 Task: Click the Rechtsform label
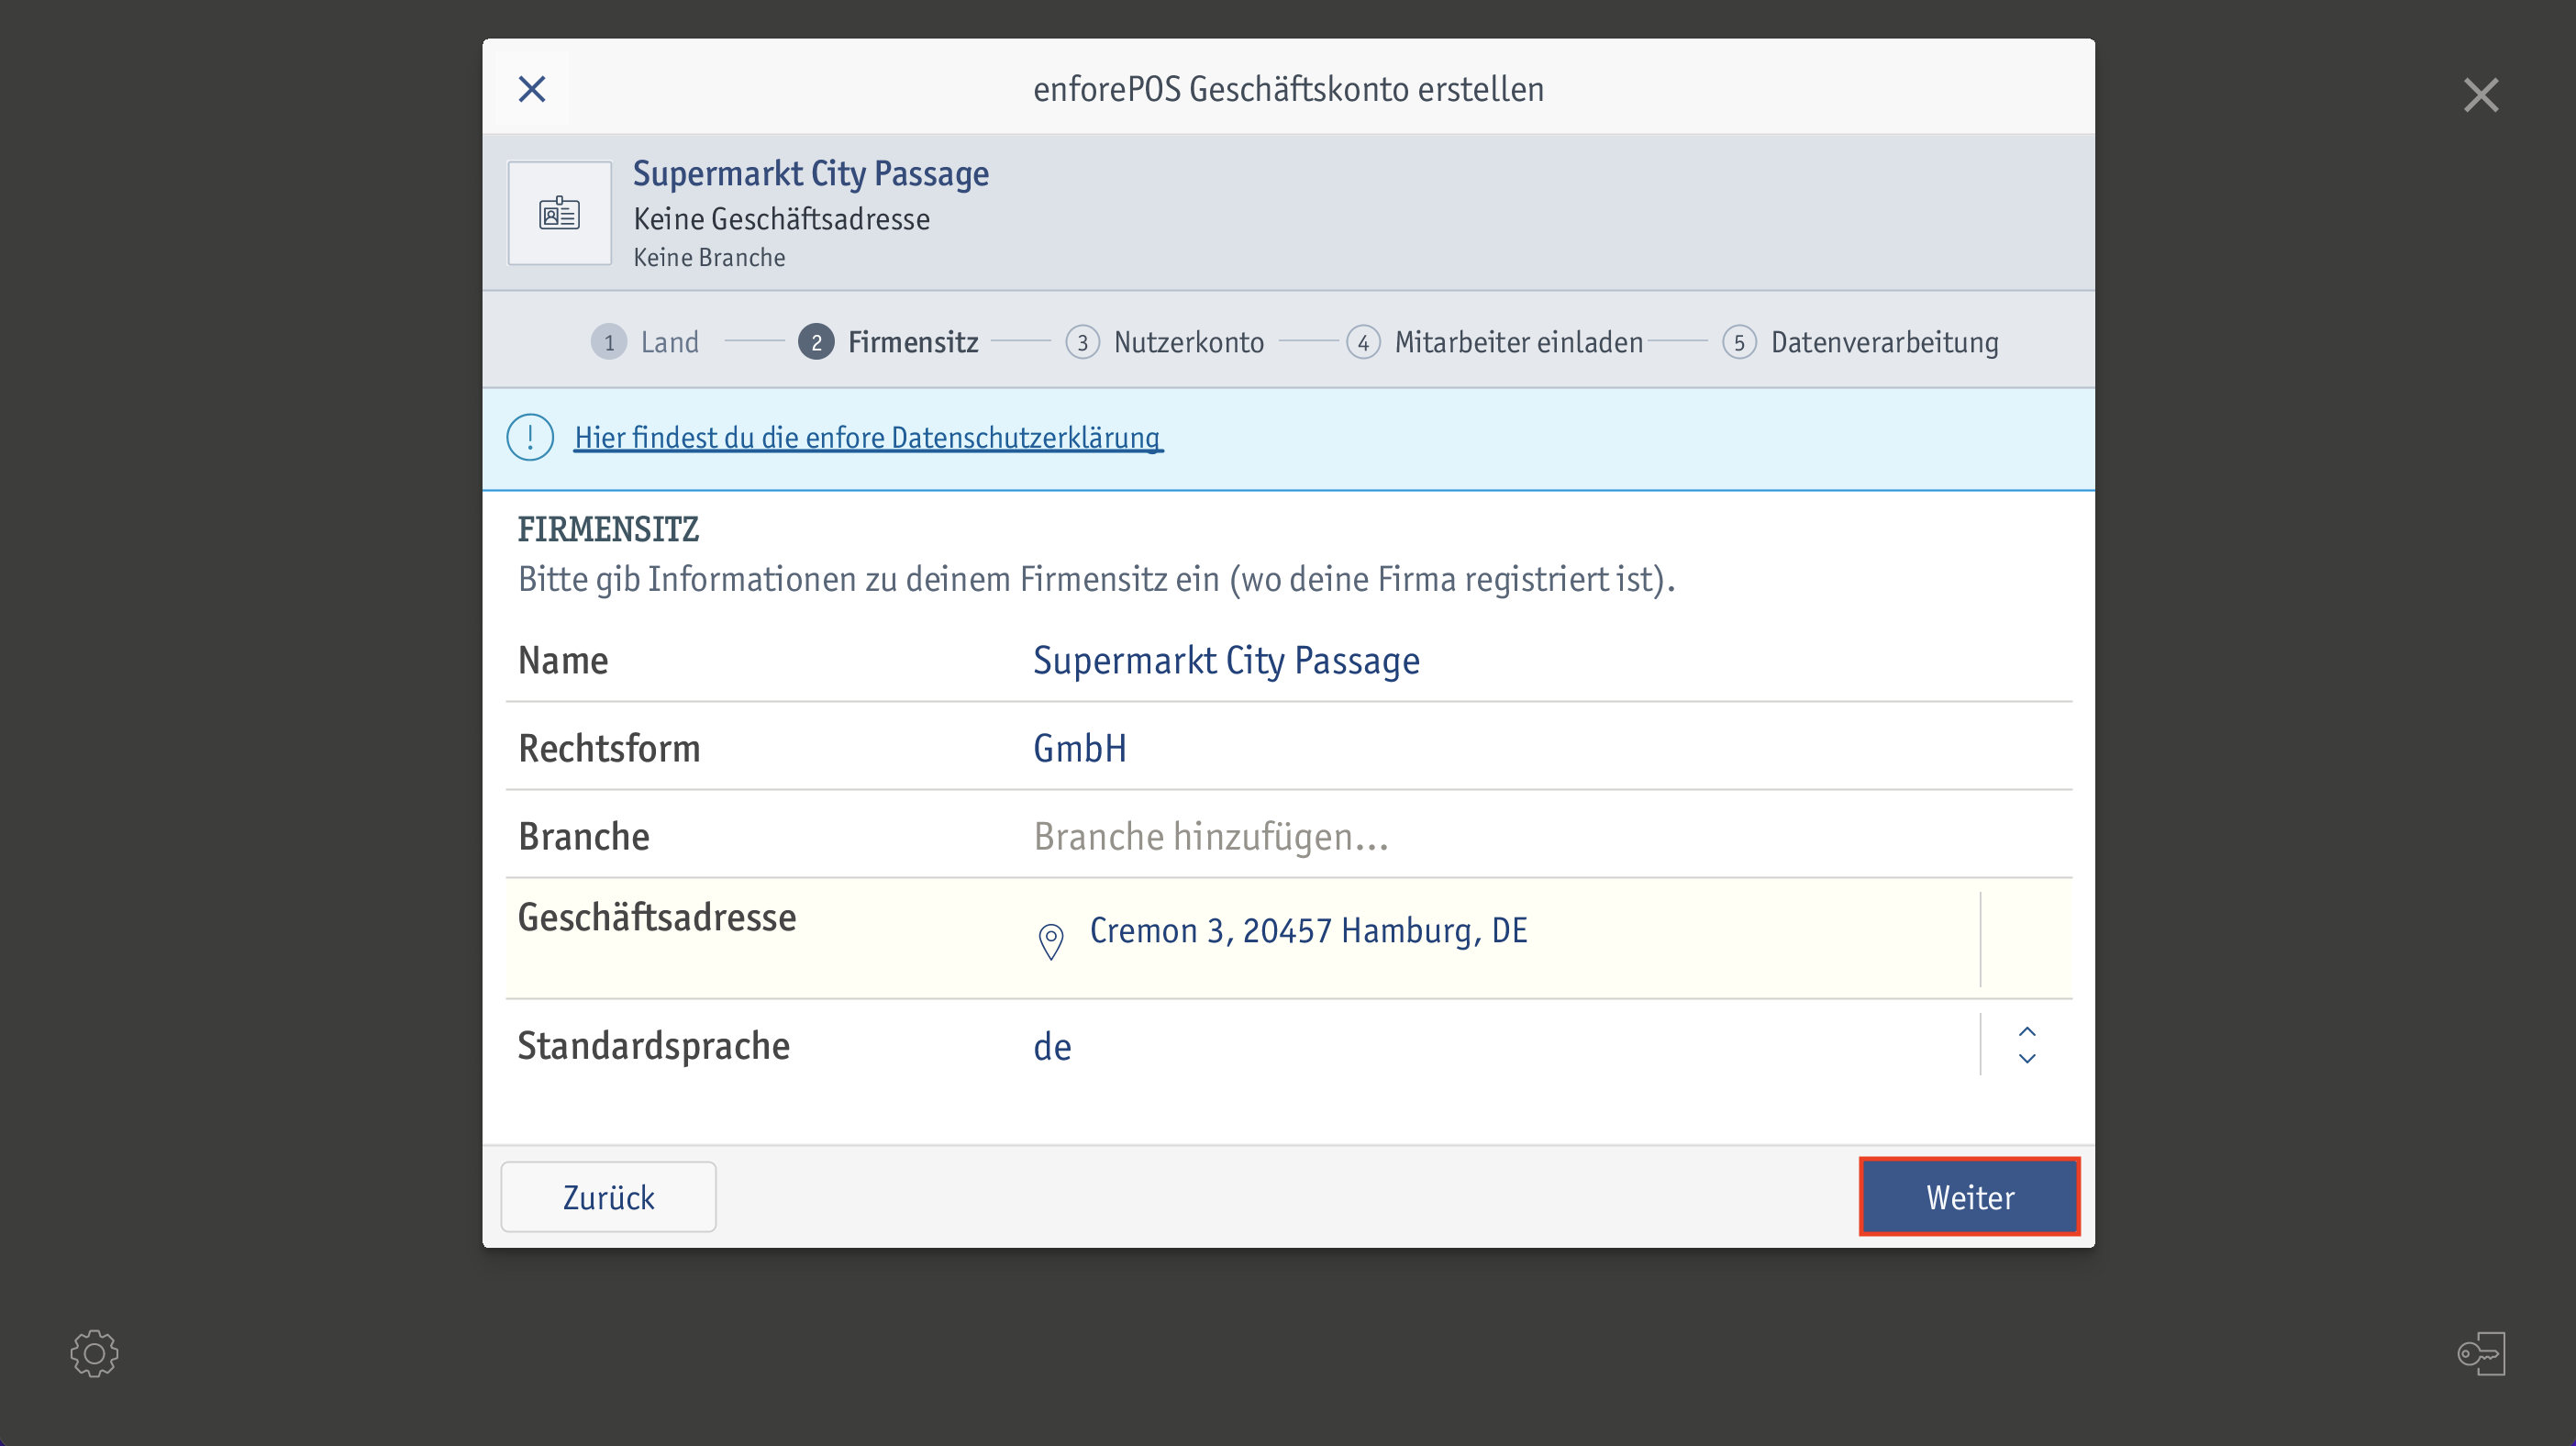(609, 748)
